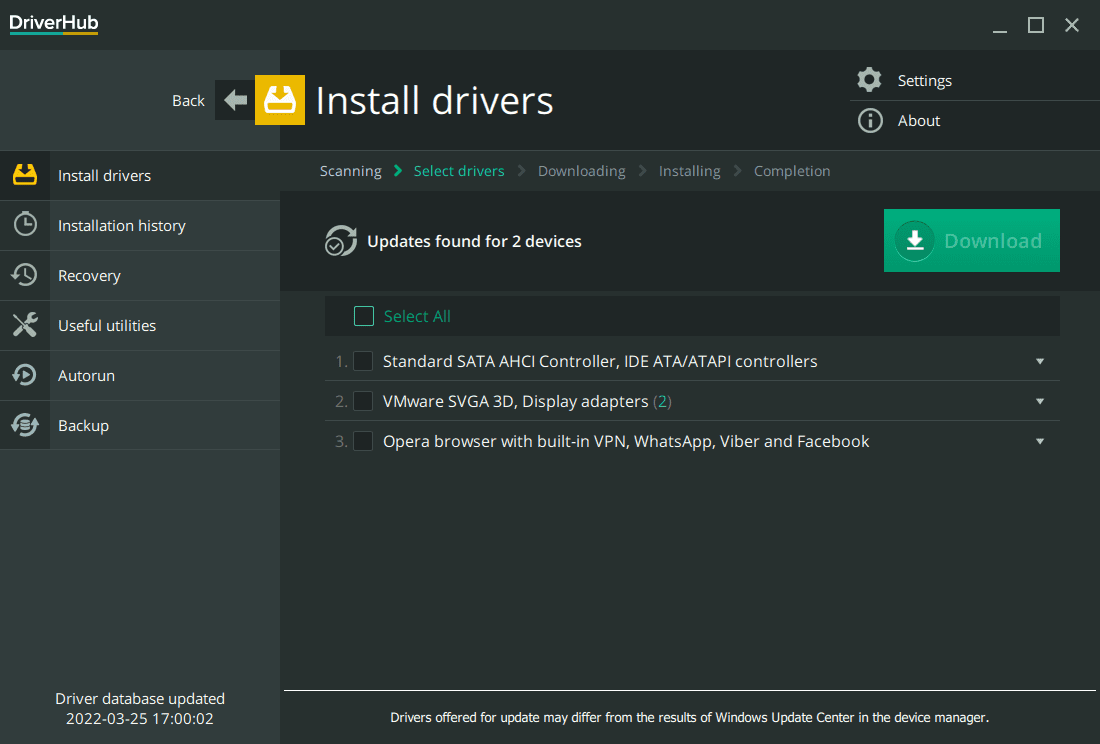
Task: Open Backup via its disks icon
Action: (24, 425)
